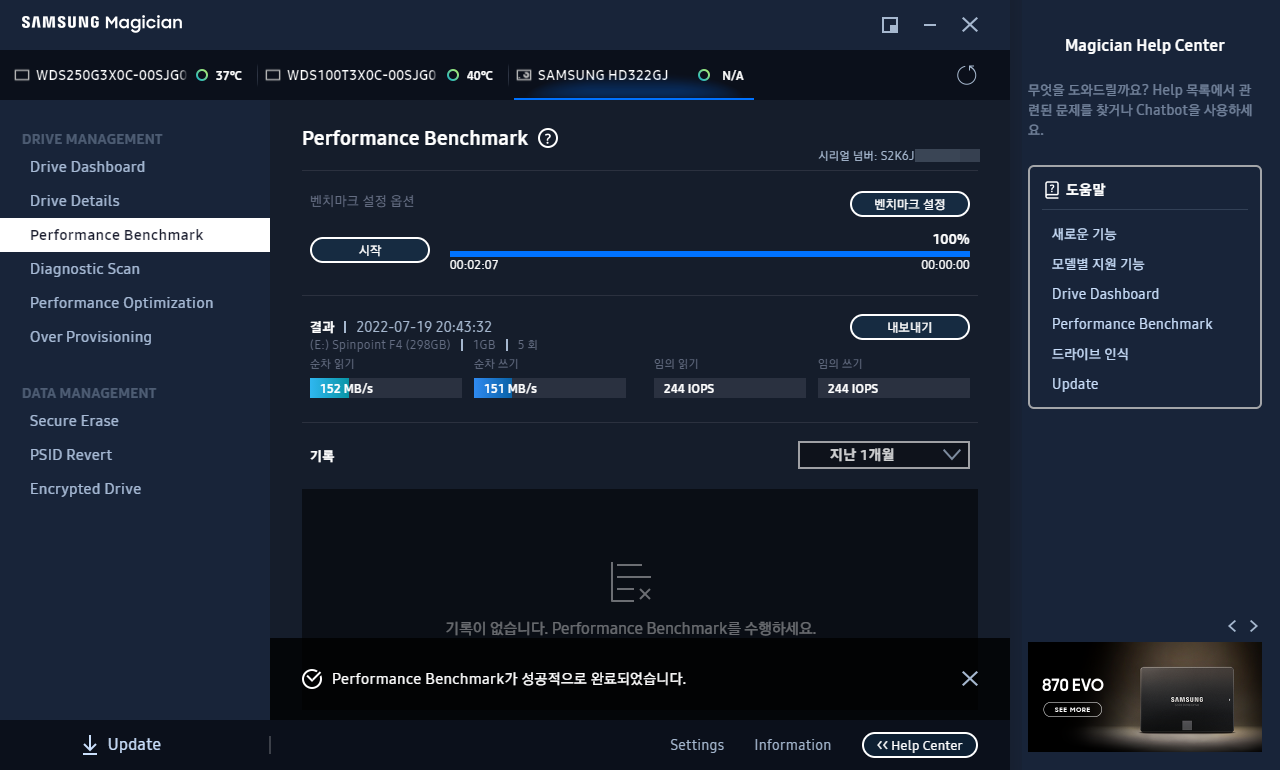Click the 내보내기 export button
Viewport: 1280px width, 770px height.
point(910,327)
